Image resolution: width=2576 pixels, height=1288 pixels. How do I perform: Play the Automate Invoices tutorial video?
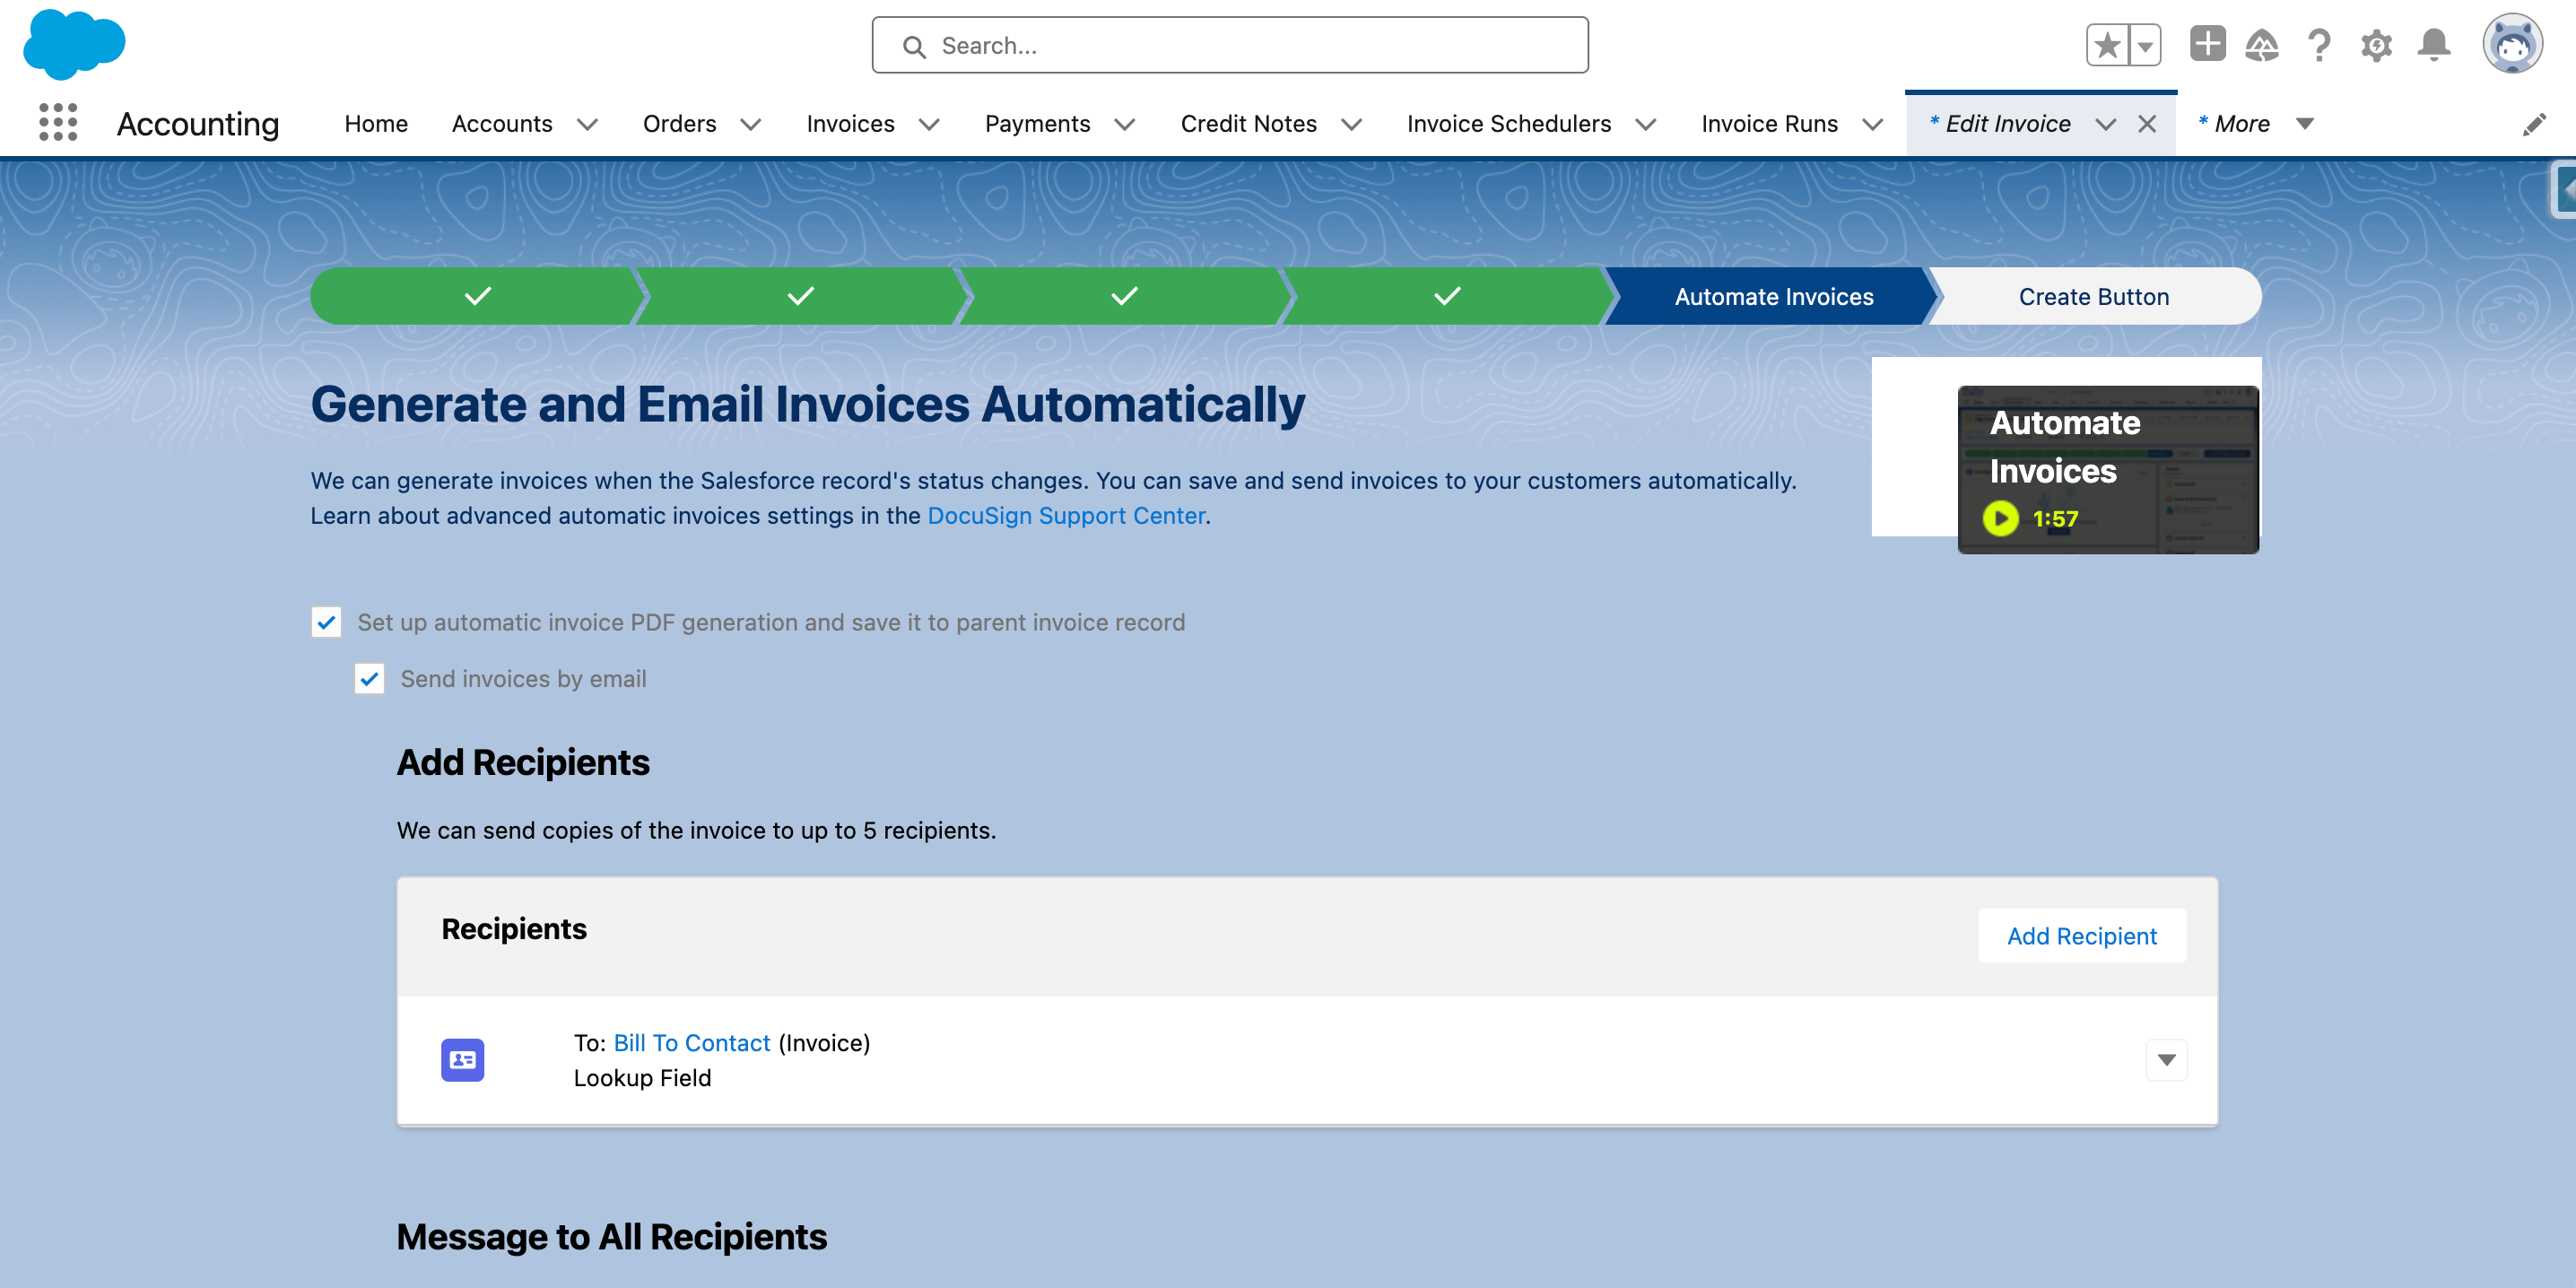point(2003,519)
